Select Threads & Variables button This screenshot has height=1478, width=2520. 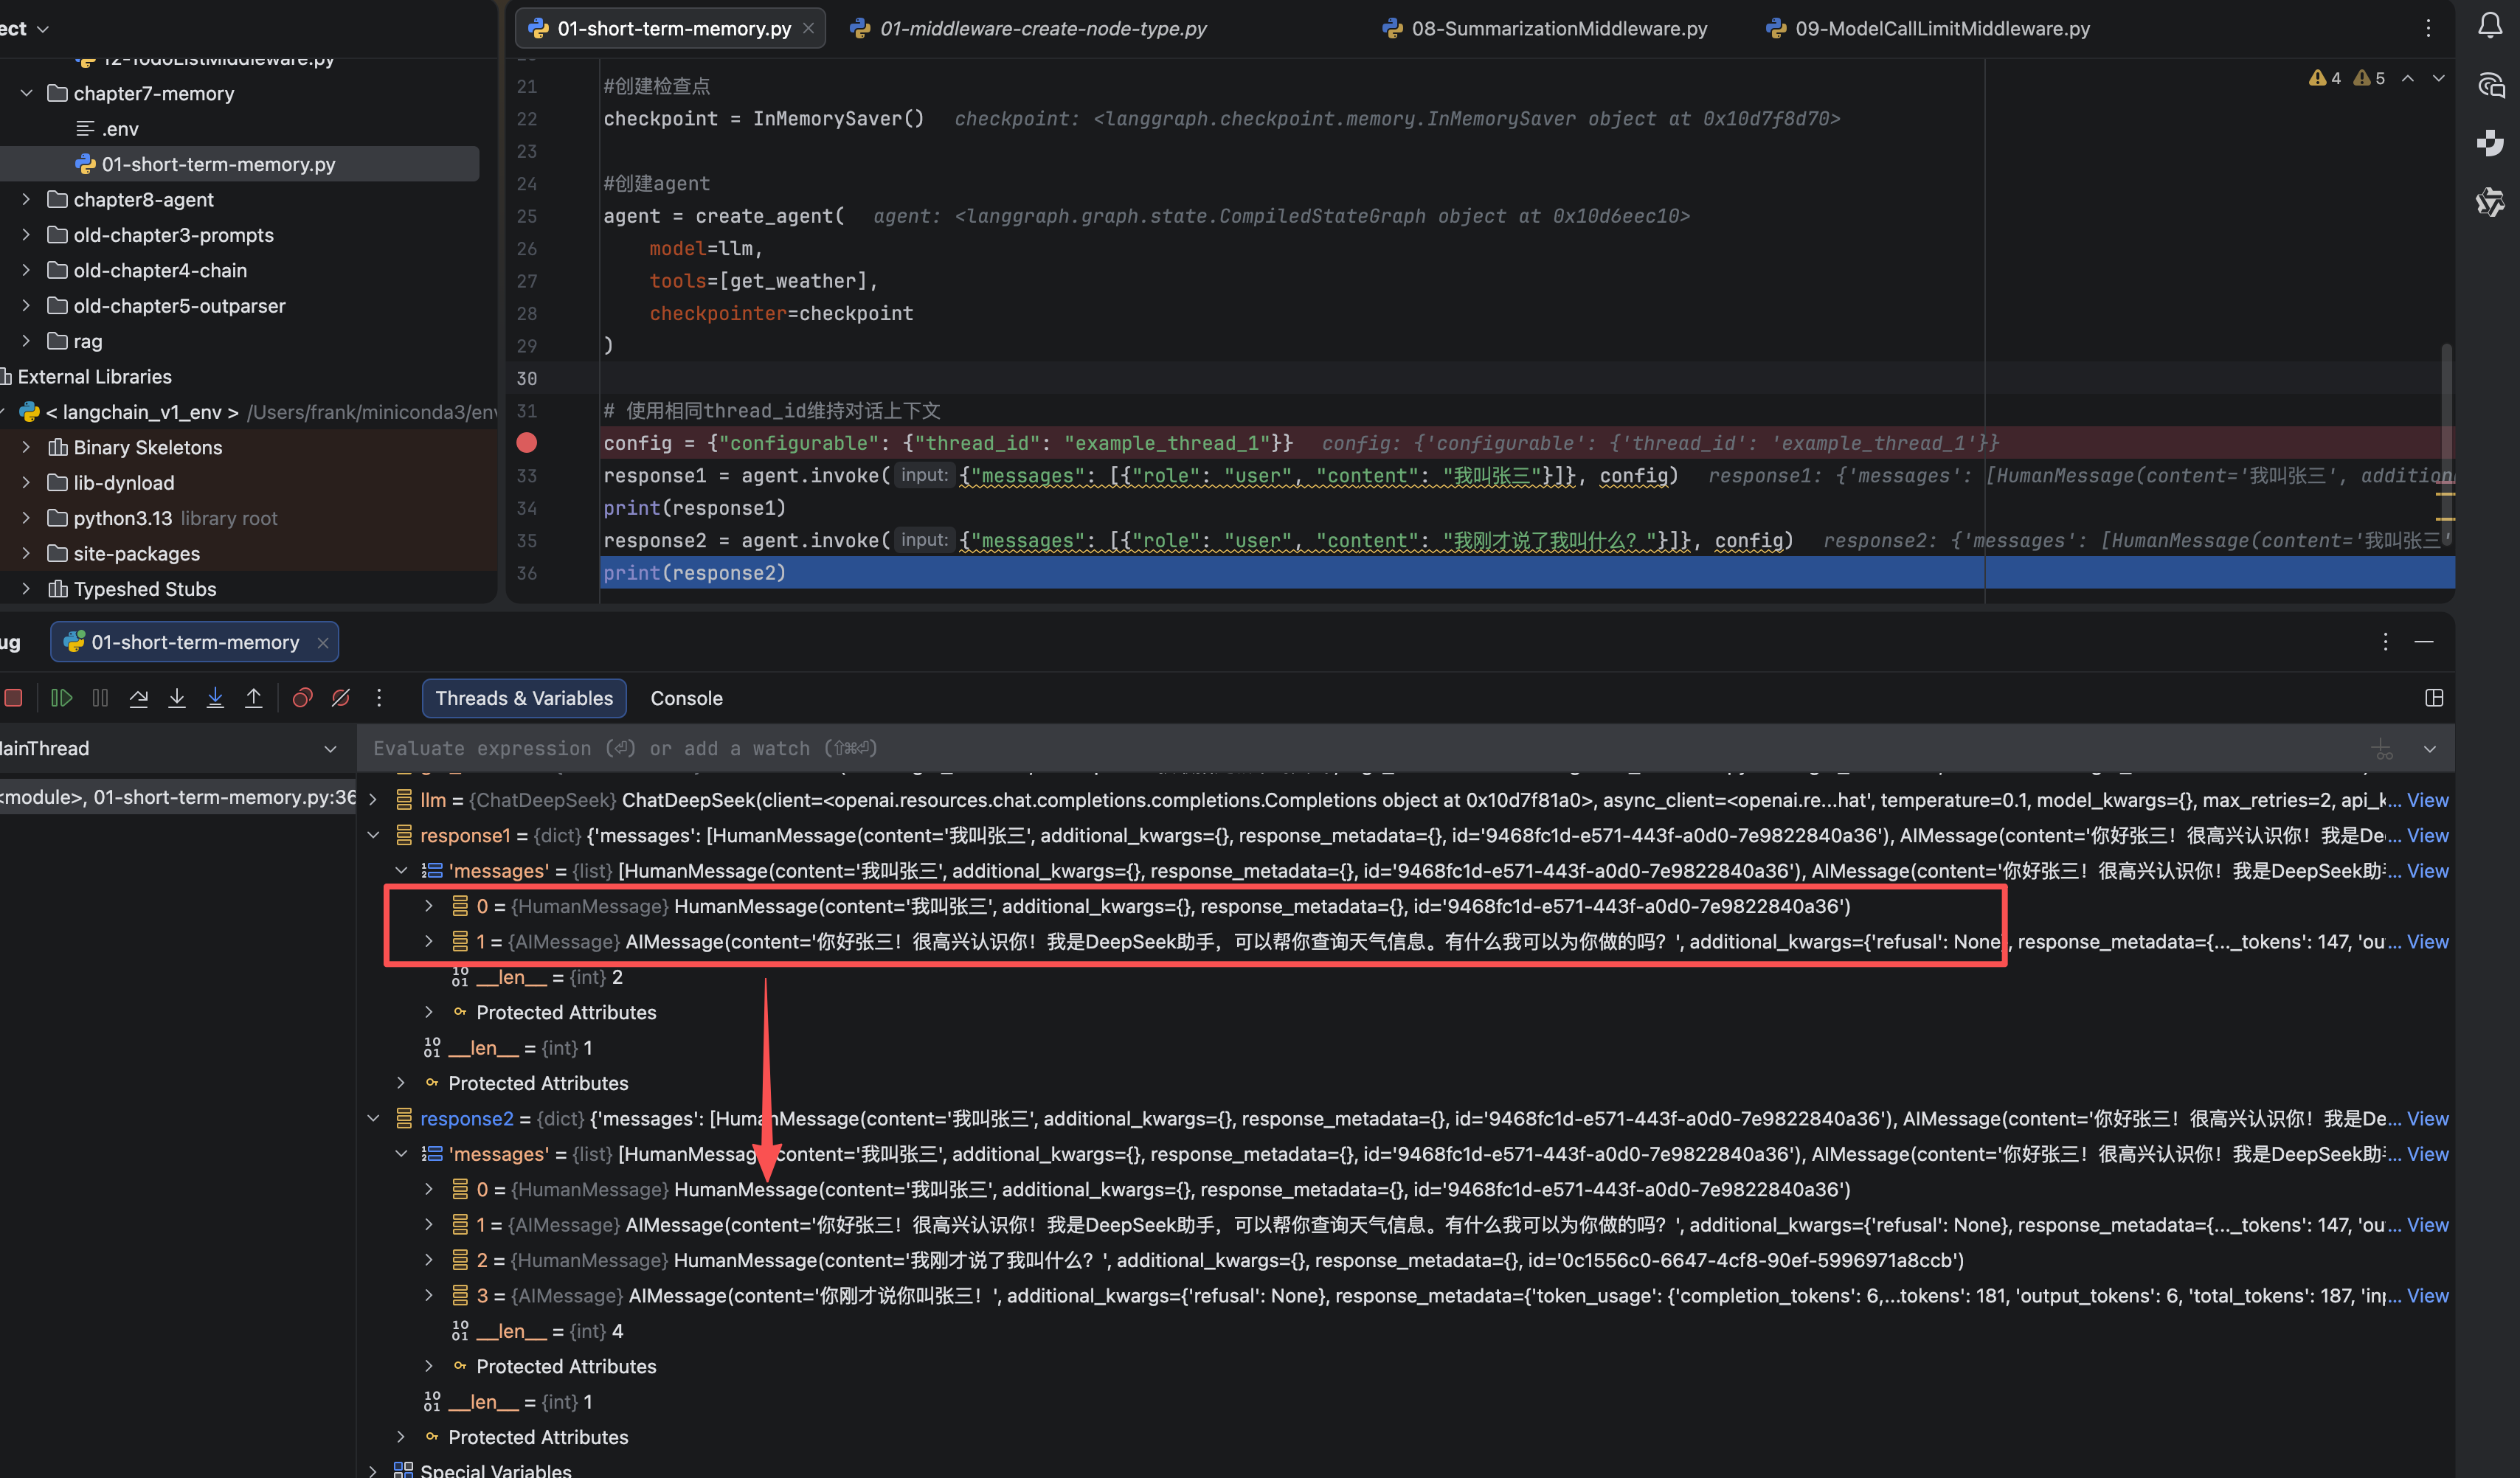coord(523,698)
